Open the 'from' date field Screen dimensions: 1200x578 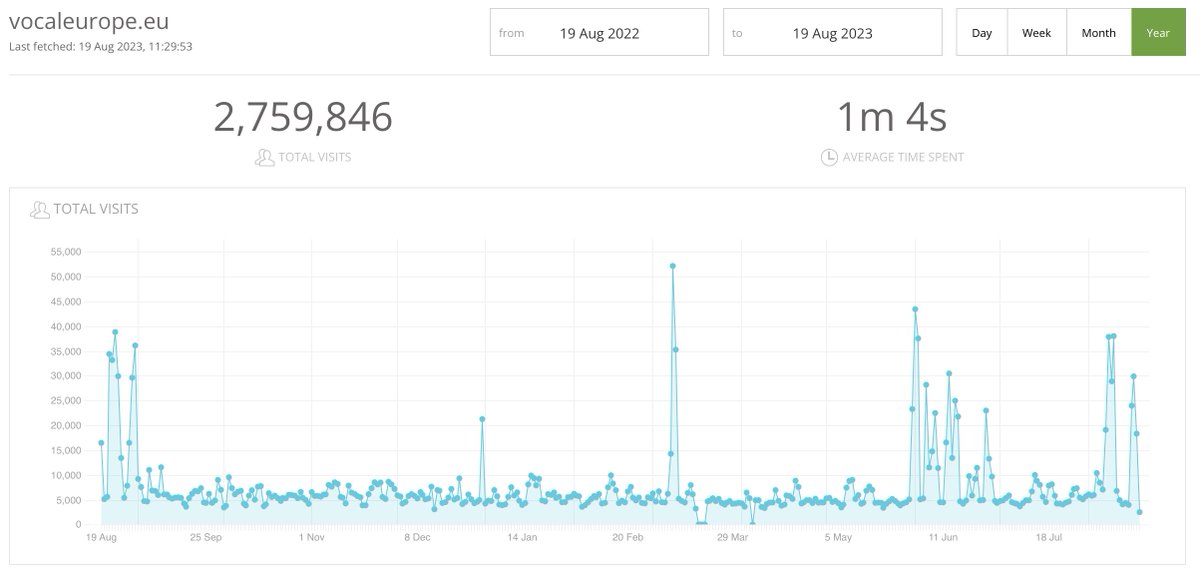click(599, 32)
